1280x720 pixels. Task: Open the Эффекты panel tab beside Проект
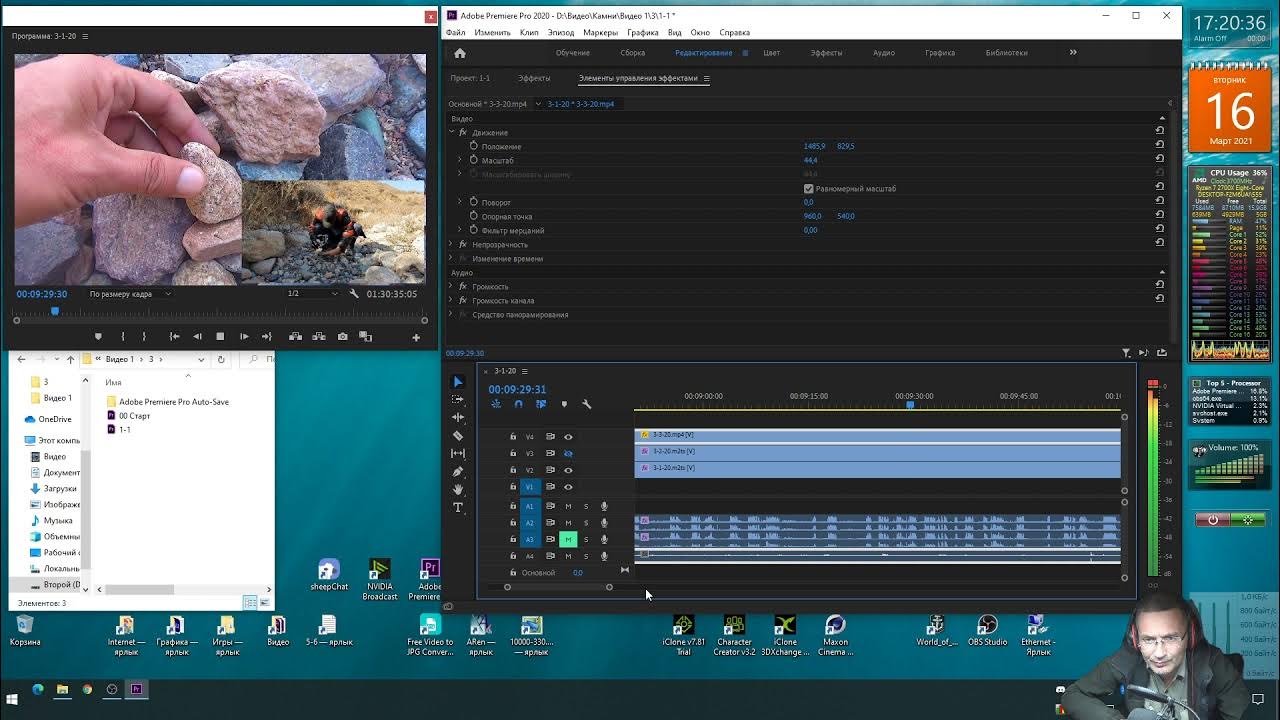(534, 78)
